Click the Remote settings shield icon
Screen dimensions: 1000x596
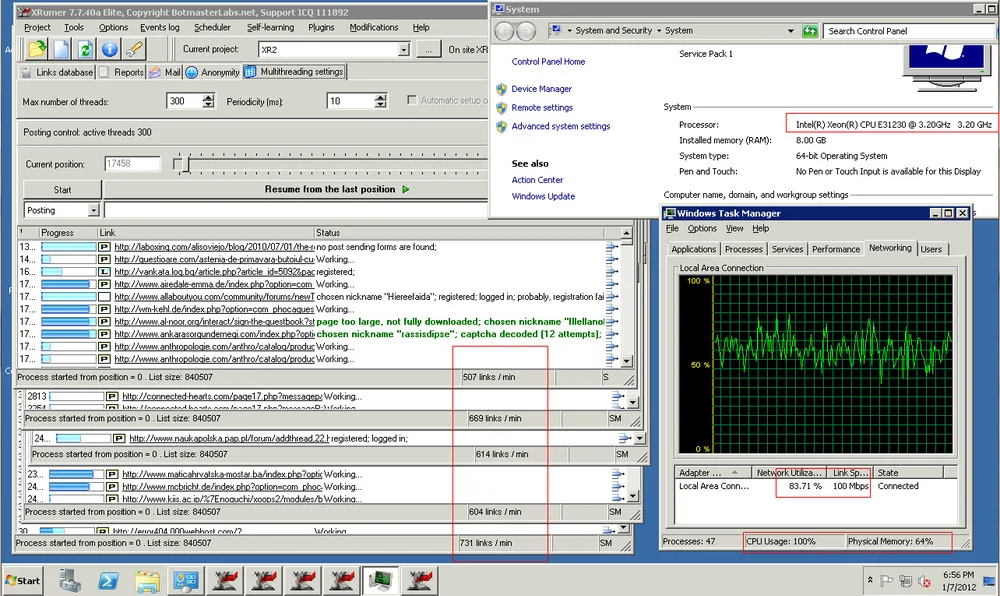click(x=501, y=108)
